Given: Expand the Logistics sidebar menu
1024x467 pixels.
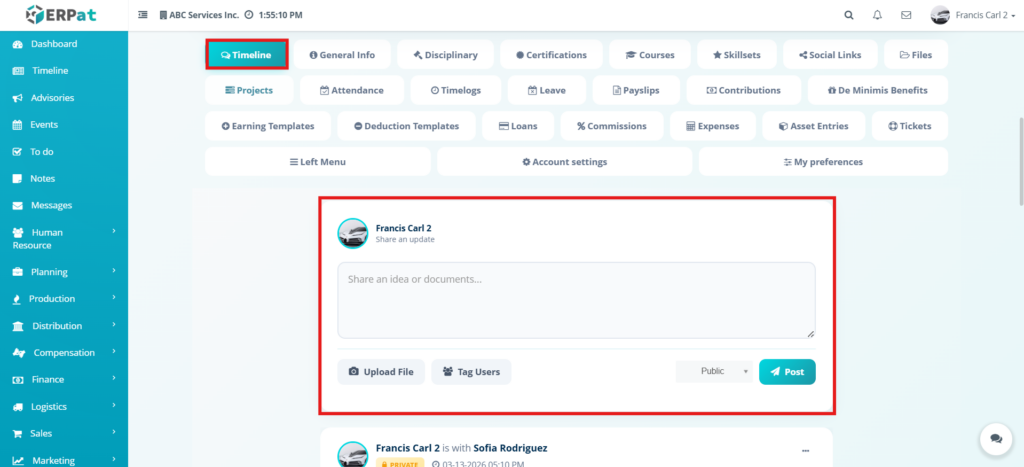Looking at the screenshot, I should [64, 406].
